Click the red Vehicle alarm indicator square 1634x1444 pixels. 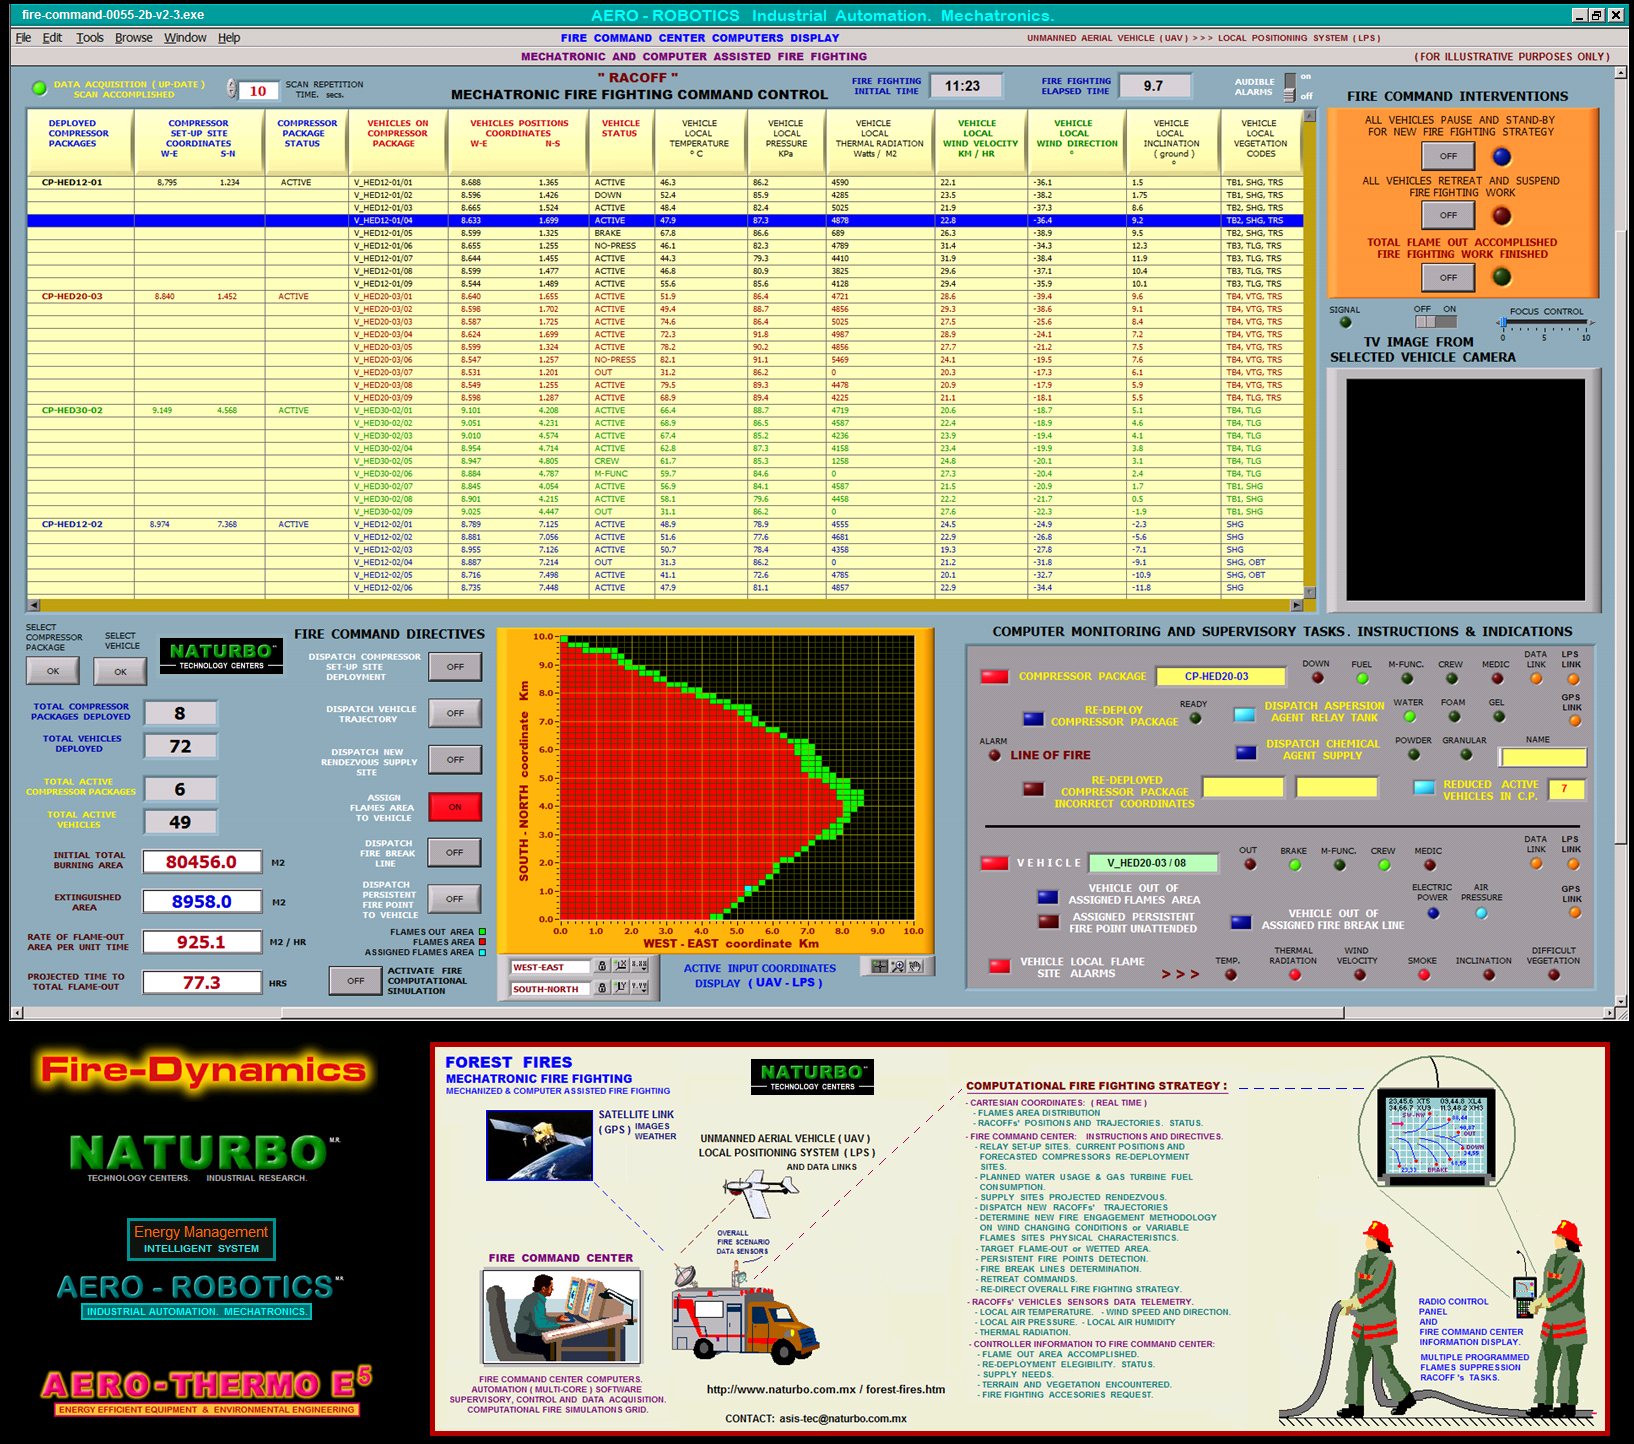[994, 863]
